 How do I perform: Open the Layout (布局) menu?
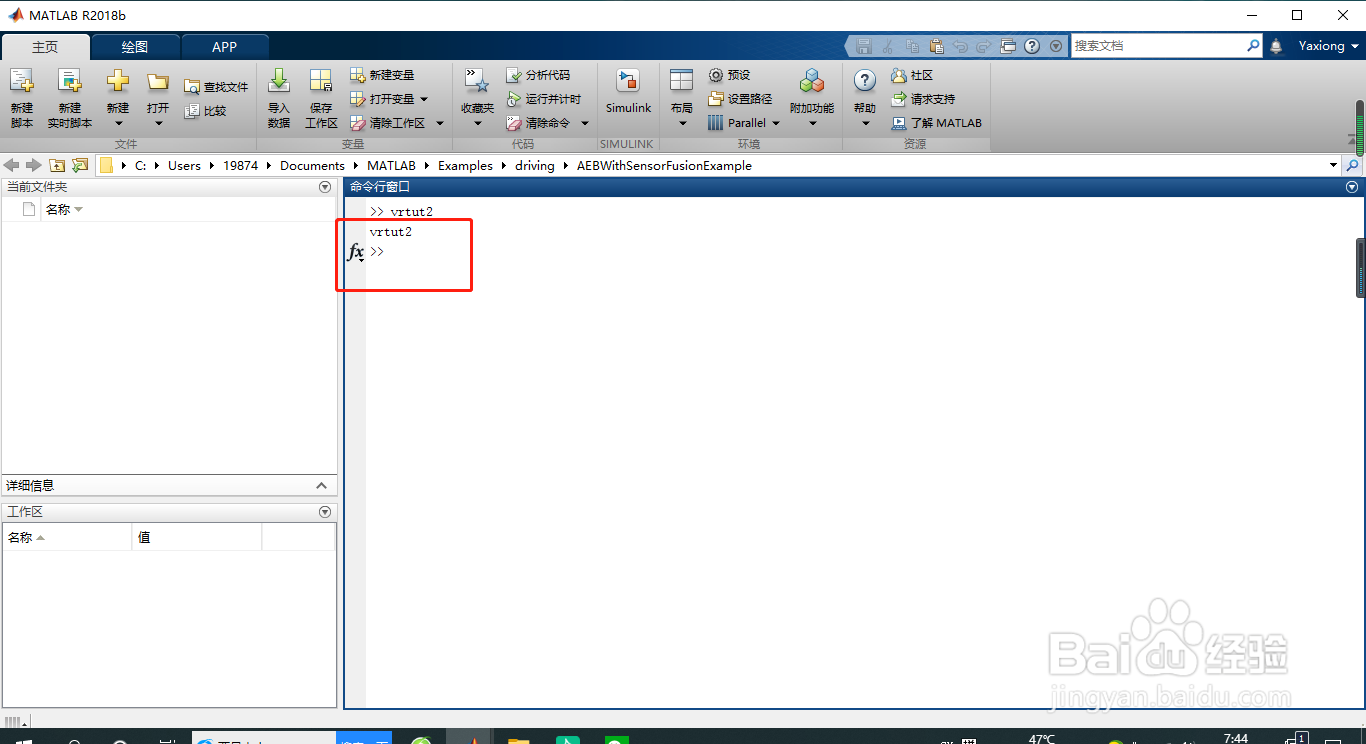pos(682,98)
